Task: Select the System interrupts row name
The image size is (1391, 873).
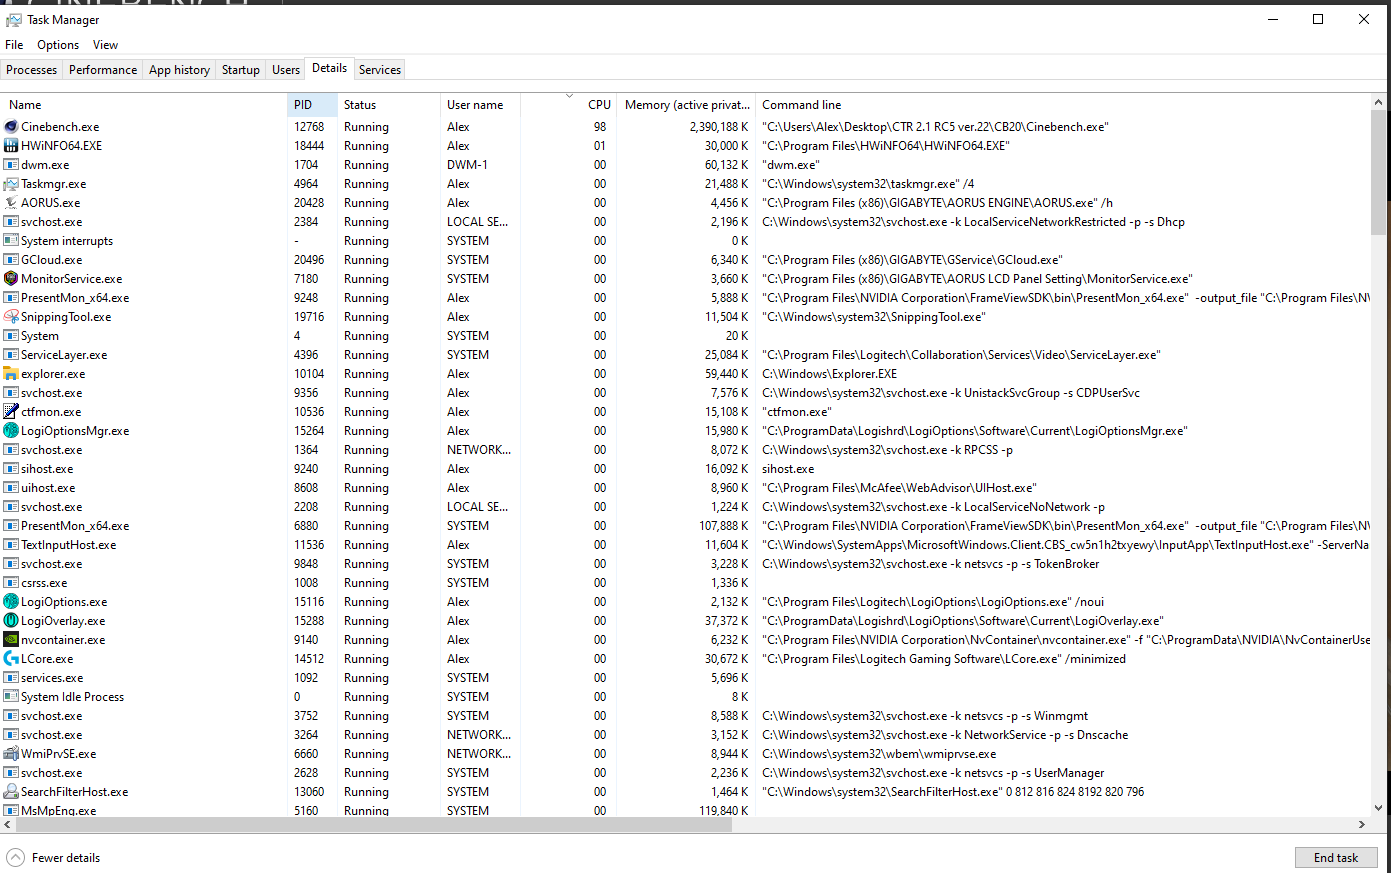Action: (x=67, y=241)
